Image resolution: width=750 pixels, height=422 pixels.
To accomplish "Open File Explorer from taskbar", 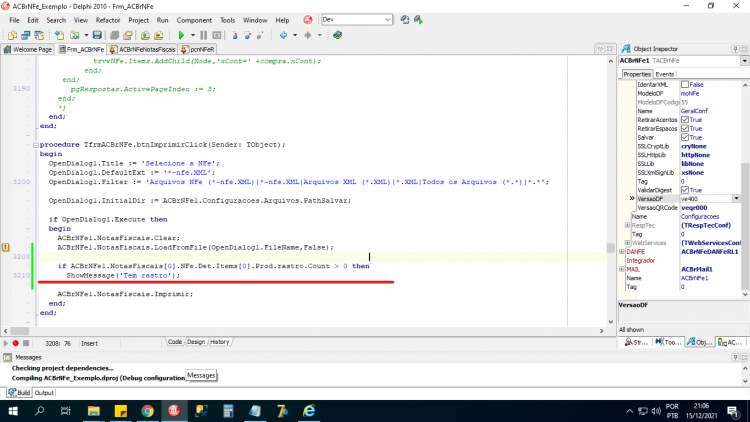I will 94,411.
